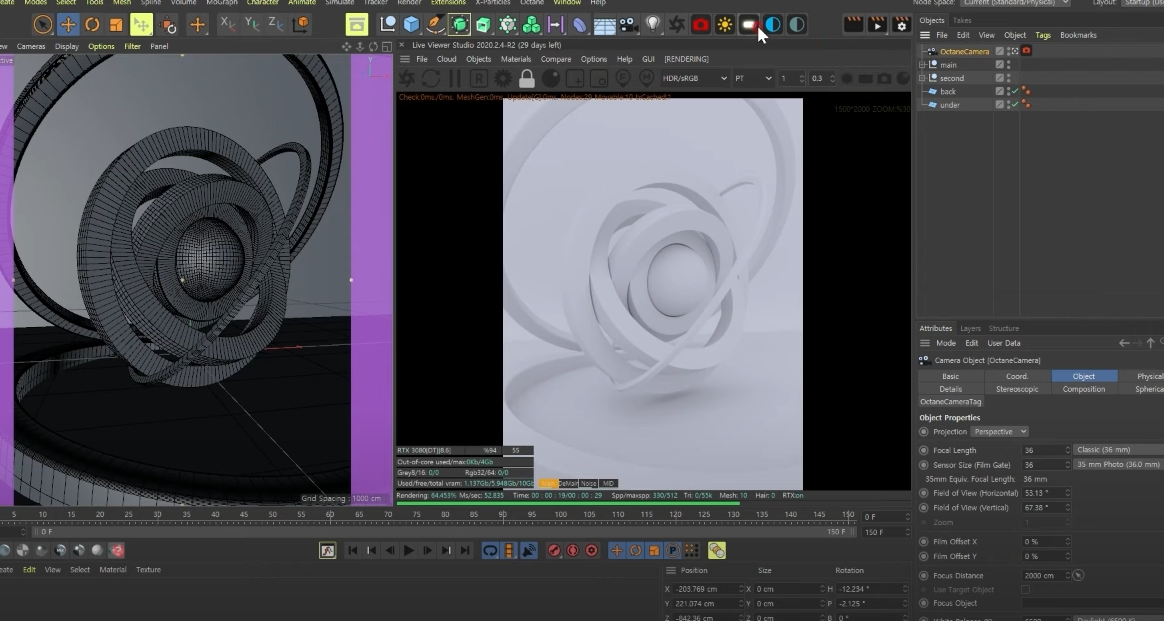
Task: Click the Focal Length value field
Action: (x=1042, y=450)
